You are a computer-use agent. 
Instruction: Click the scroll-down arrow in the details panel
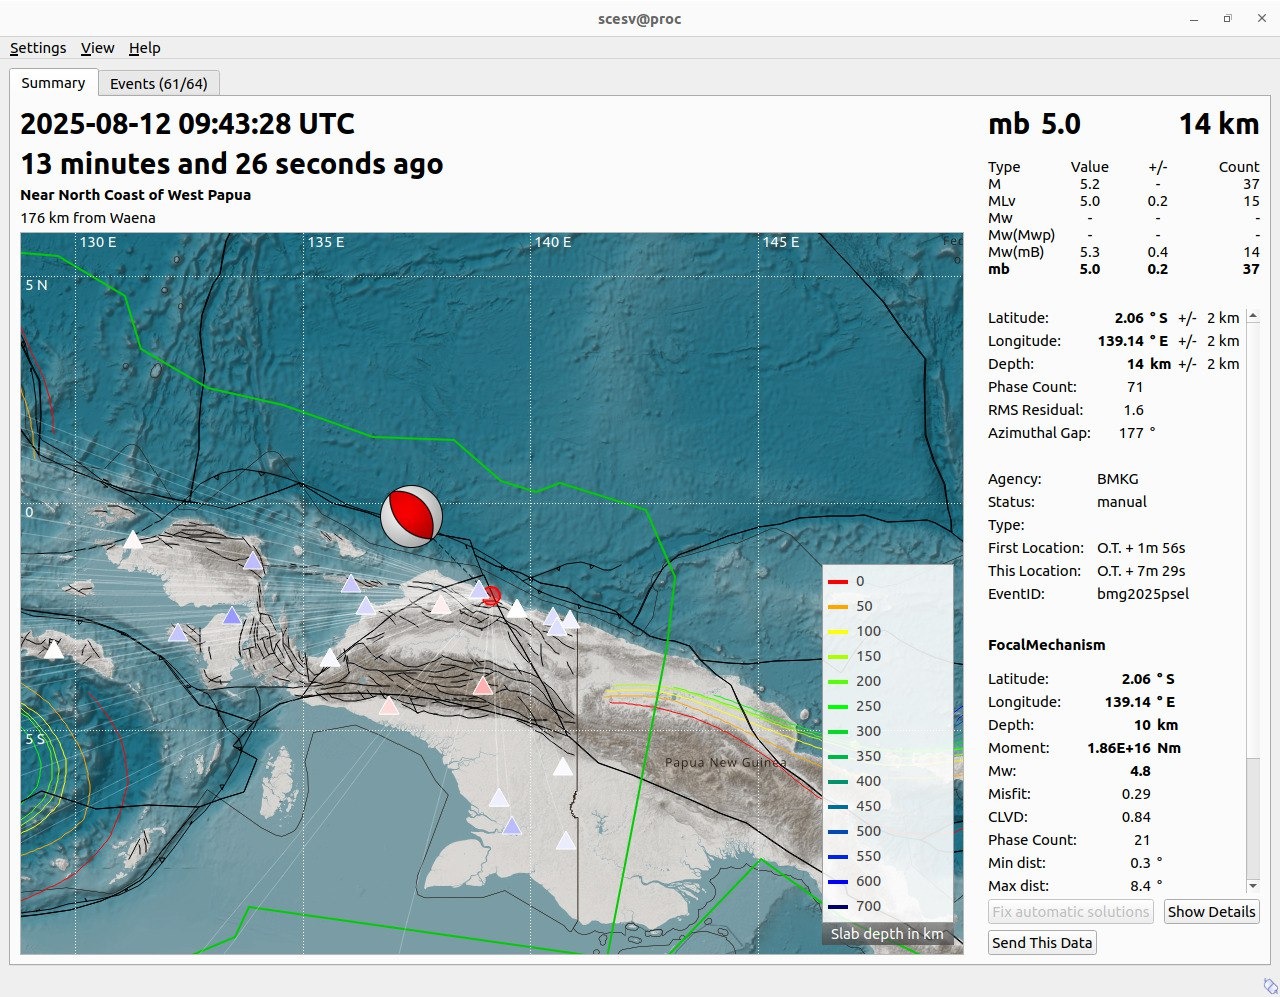[1253, 886]
